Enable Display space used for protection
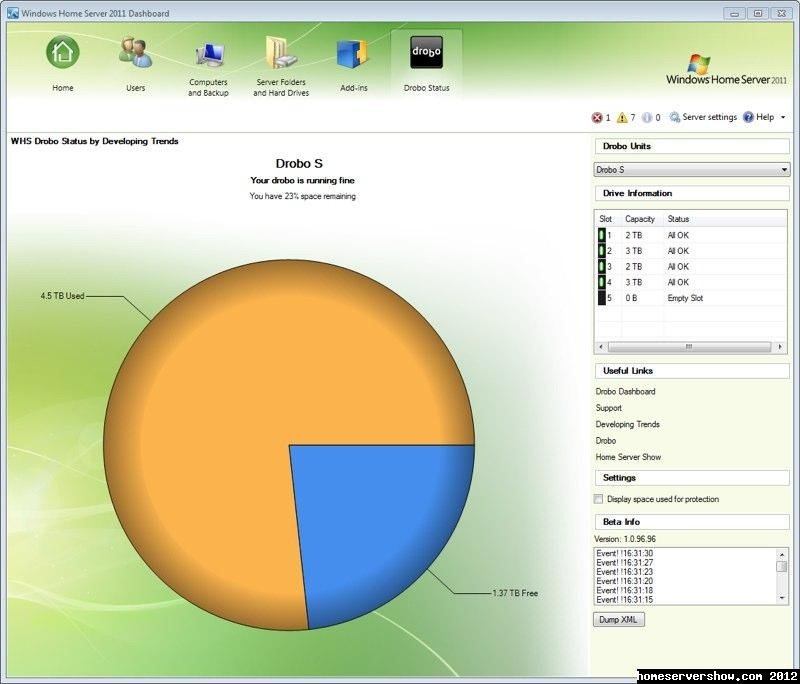This screenshot has height=684, width=800. (x=598, y=499)
